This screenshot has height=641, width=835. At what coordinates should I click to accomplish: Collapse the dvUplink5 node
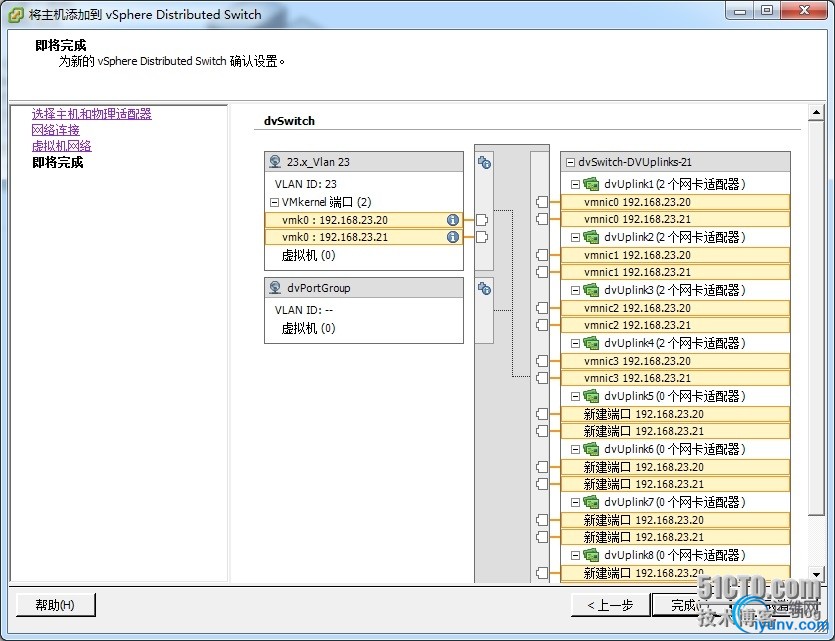coord(575,396)
